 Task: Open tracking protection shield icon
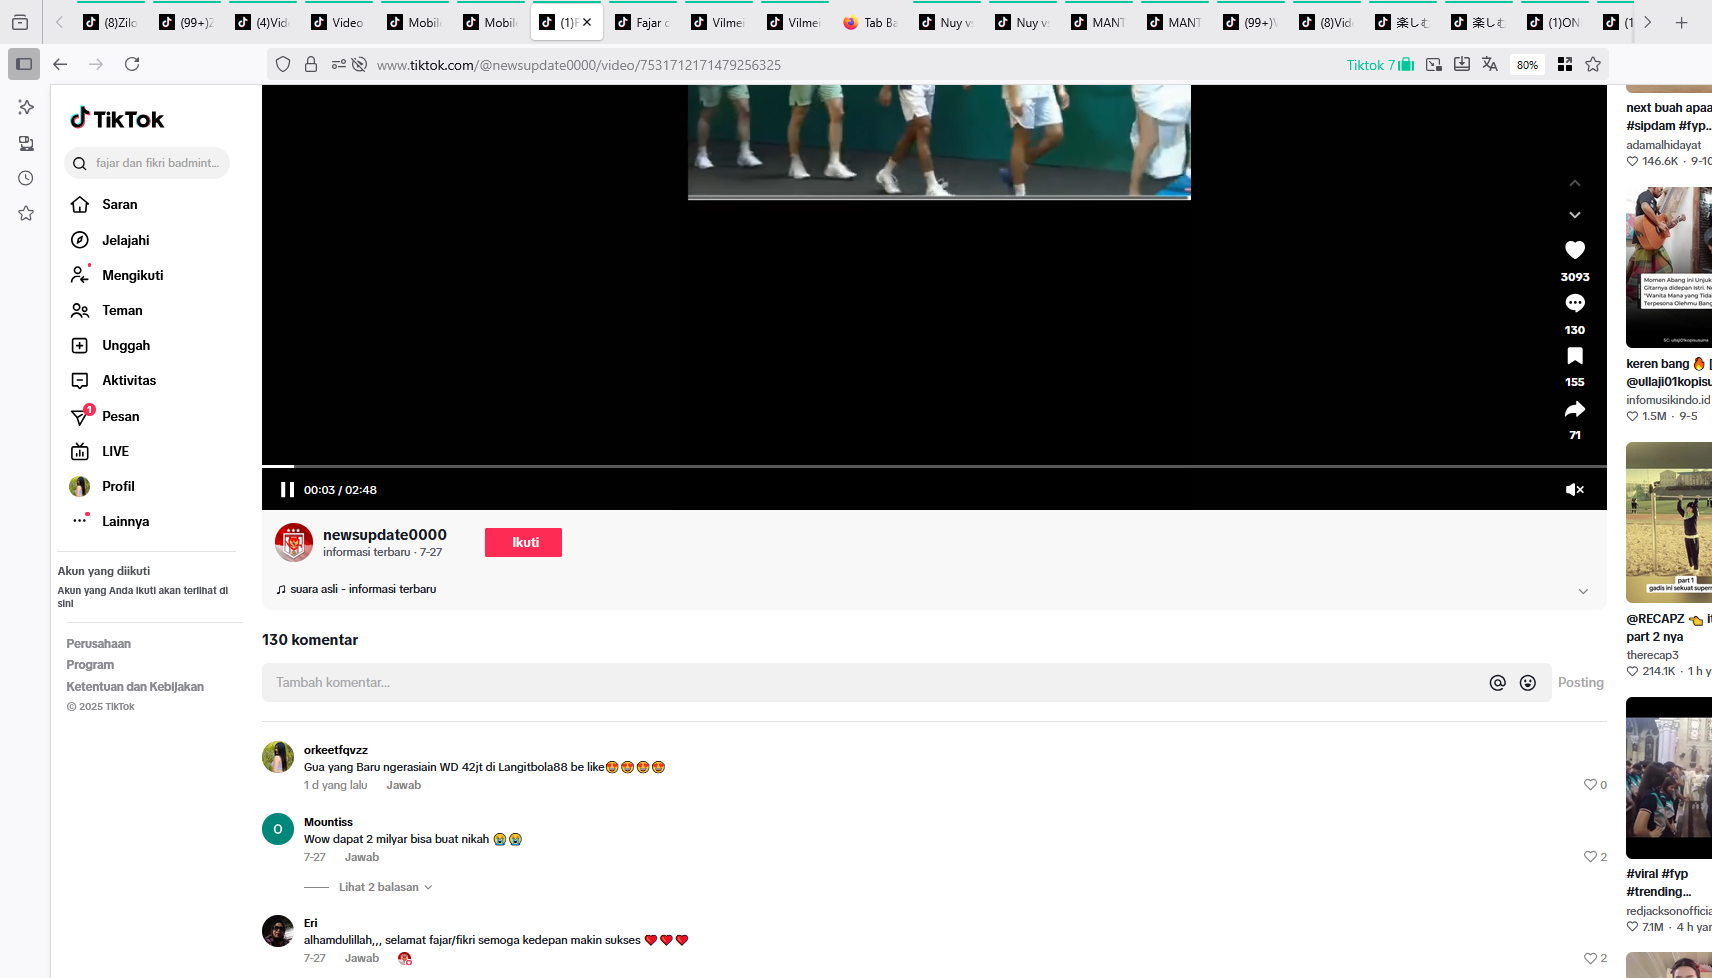point(283,64)
